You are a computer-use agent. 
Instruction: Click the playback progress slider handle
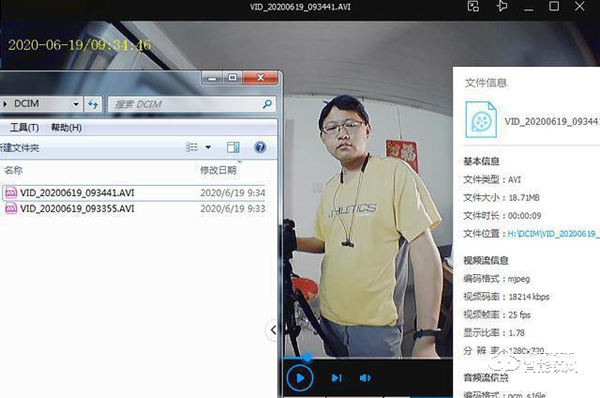[307, 358]
